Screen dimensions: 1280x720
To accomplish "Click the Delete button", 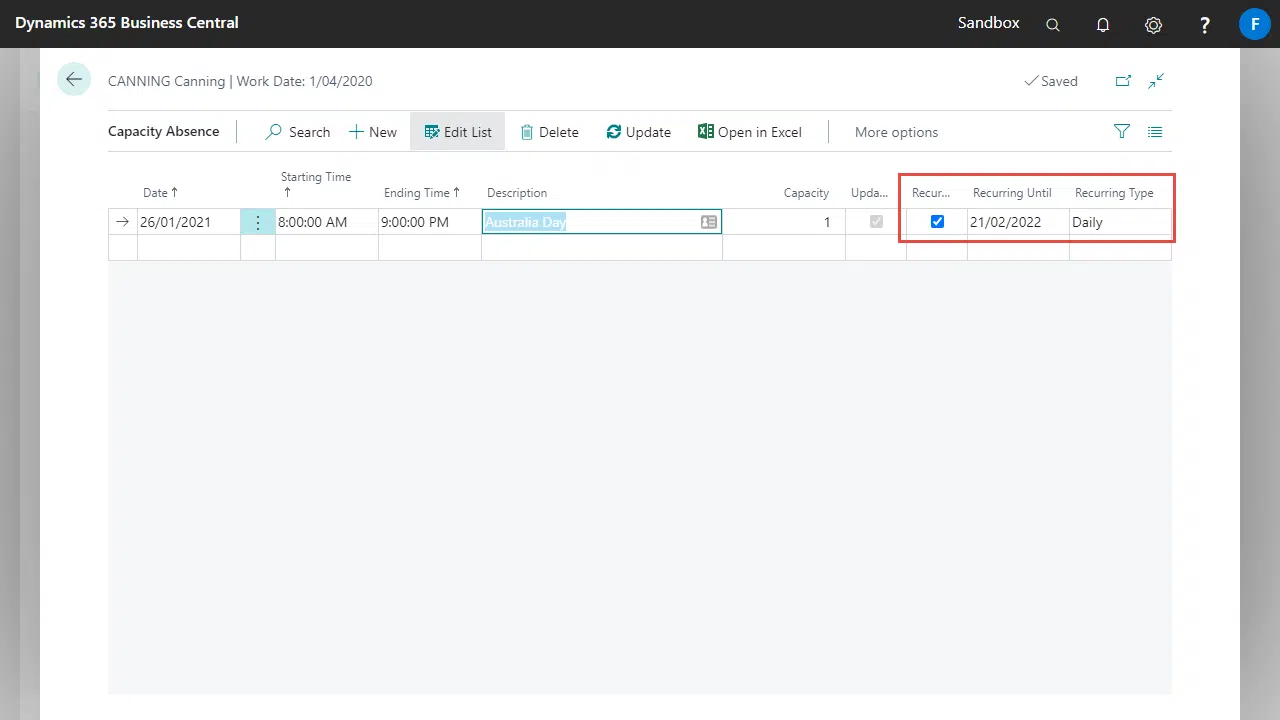I will pos(549,132).
